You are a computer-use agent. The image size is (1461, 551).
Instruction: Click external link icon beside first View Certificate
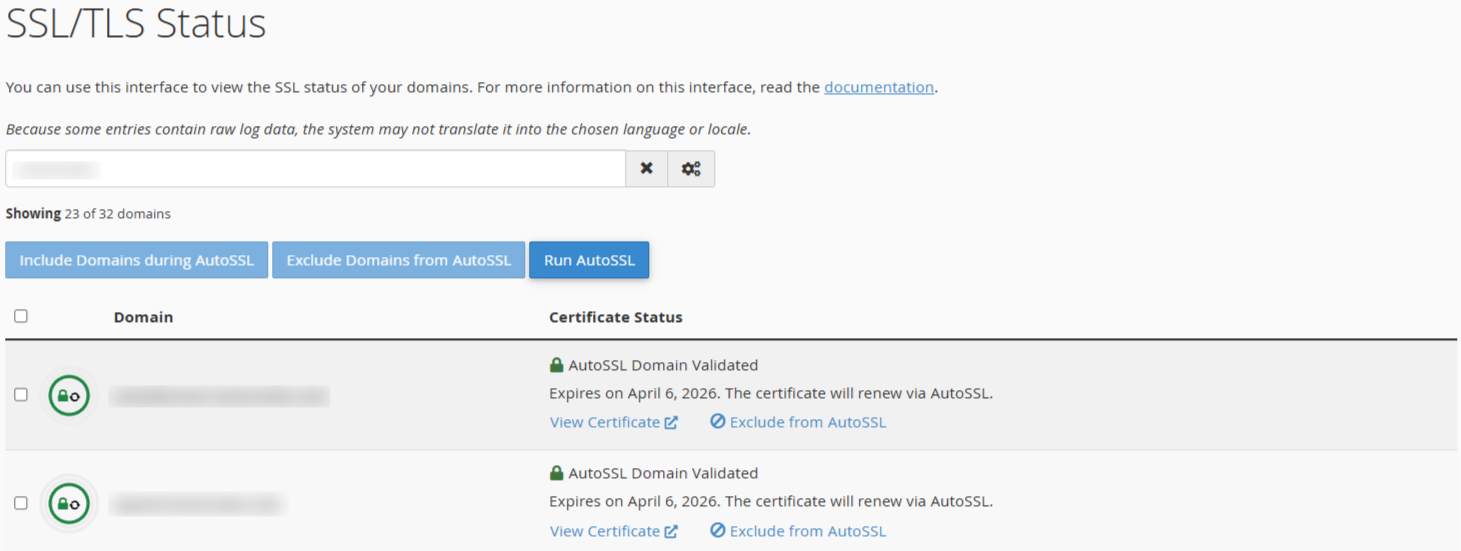click(671, 423)
